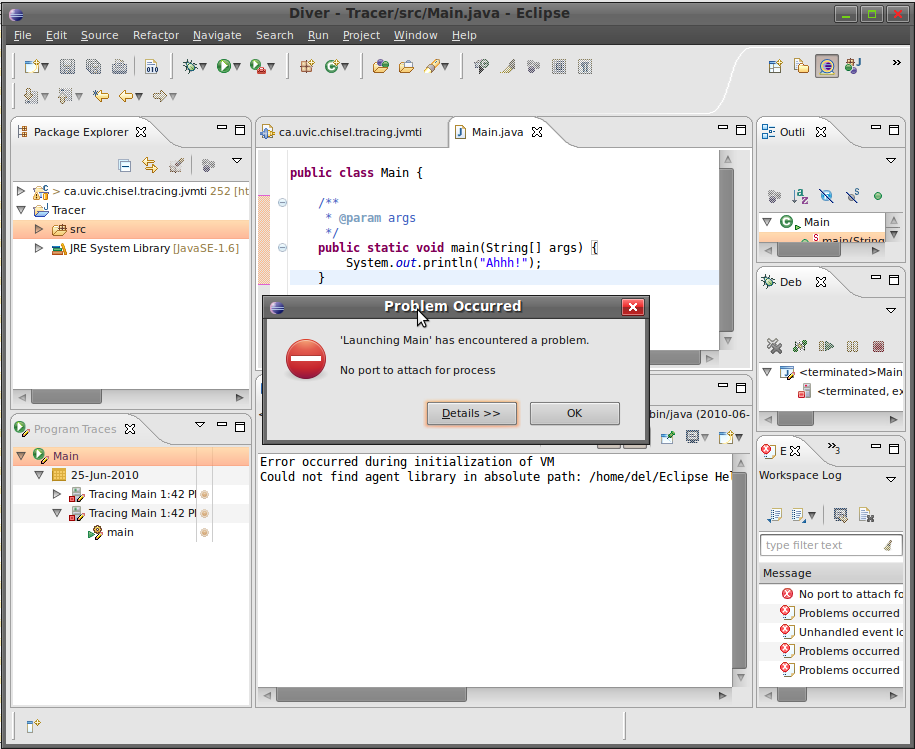Save the current file using the toolbar save icon
Viewport: 915px width, 749px height.
click(x=68, y=66)
